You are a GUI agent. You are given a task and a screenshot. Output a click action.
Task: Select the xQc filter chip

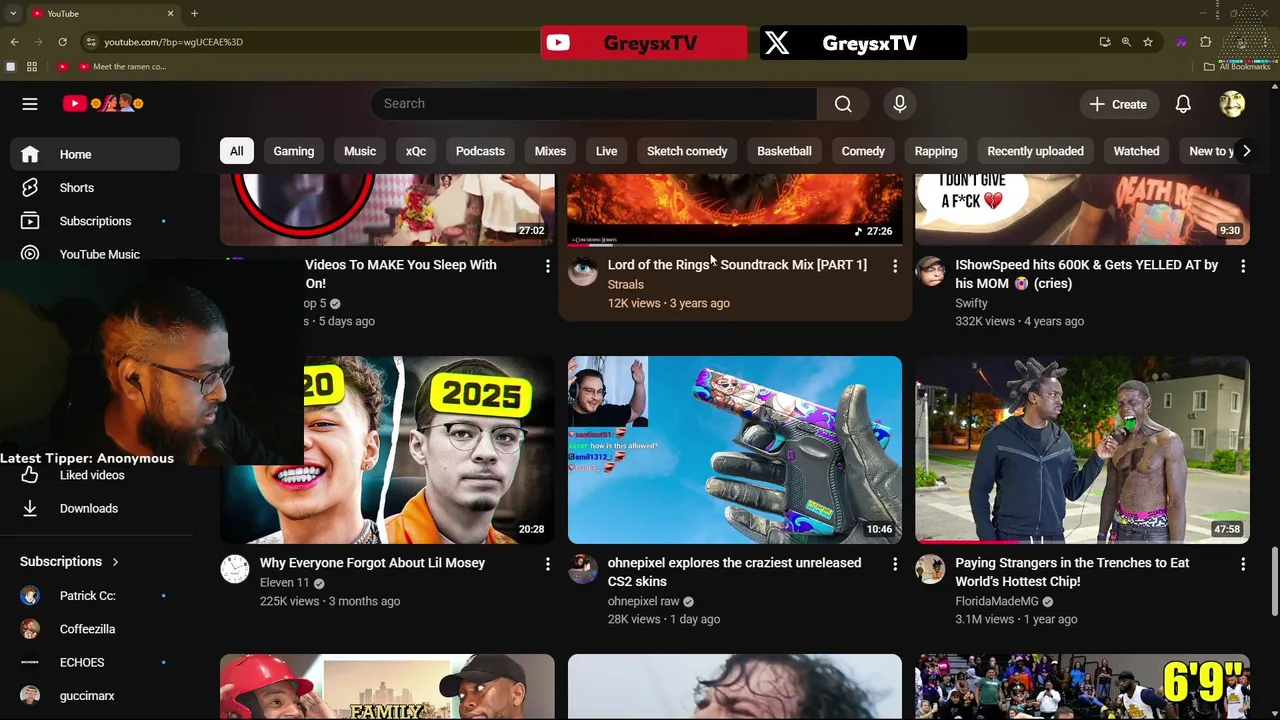tap(416, 151)
